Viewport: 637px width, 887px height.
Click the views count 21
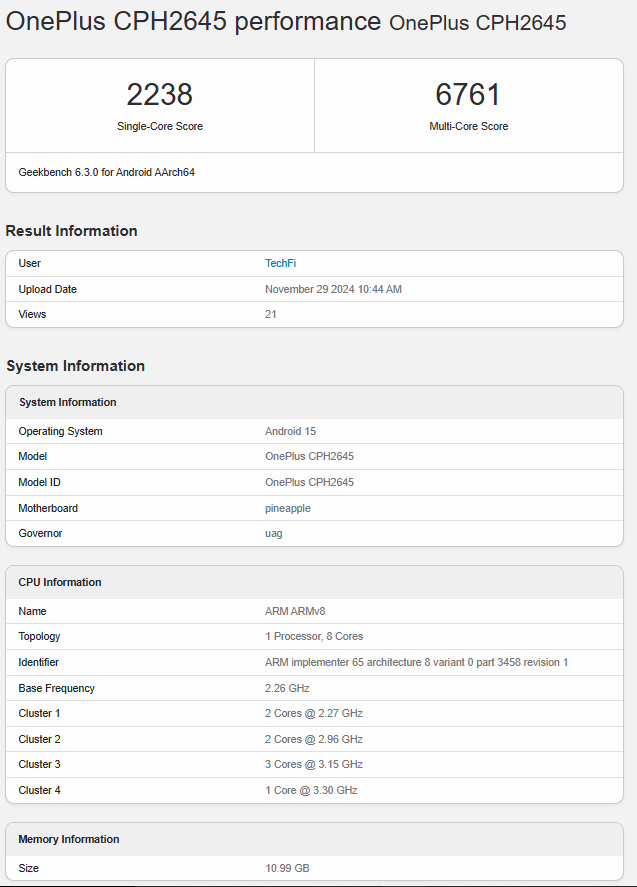point(271,314)
